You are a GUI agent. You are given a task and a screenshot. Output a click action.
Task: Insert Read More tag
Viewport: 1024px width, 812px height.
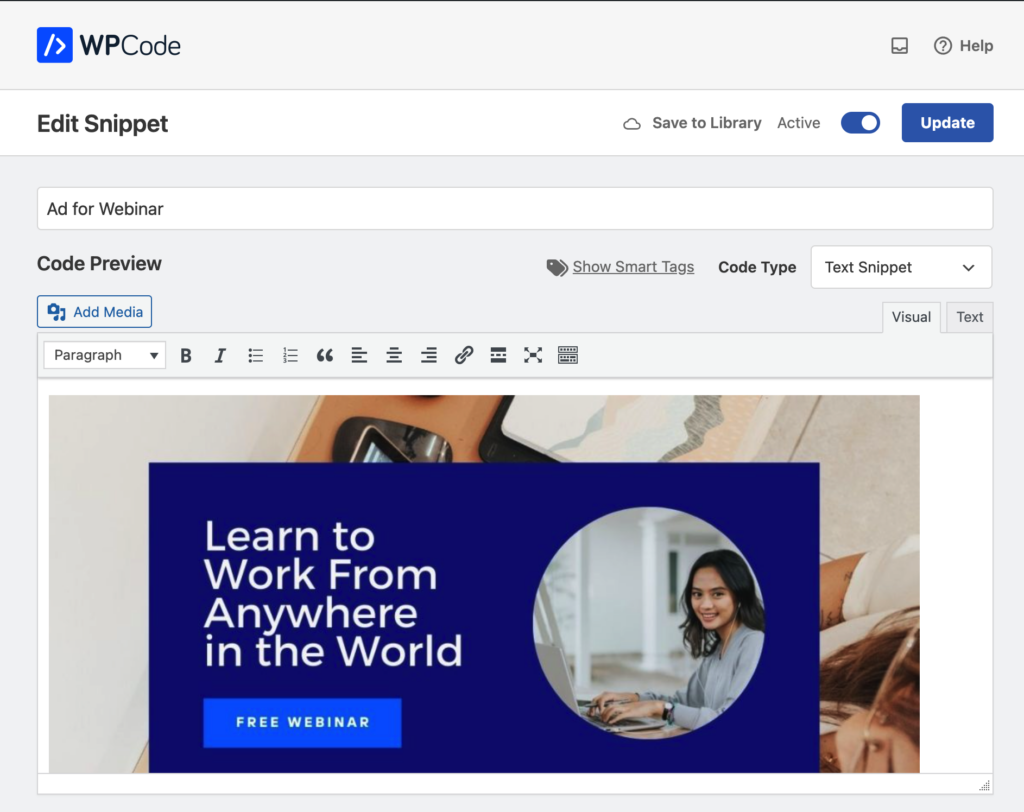pos(498,355)
